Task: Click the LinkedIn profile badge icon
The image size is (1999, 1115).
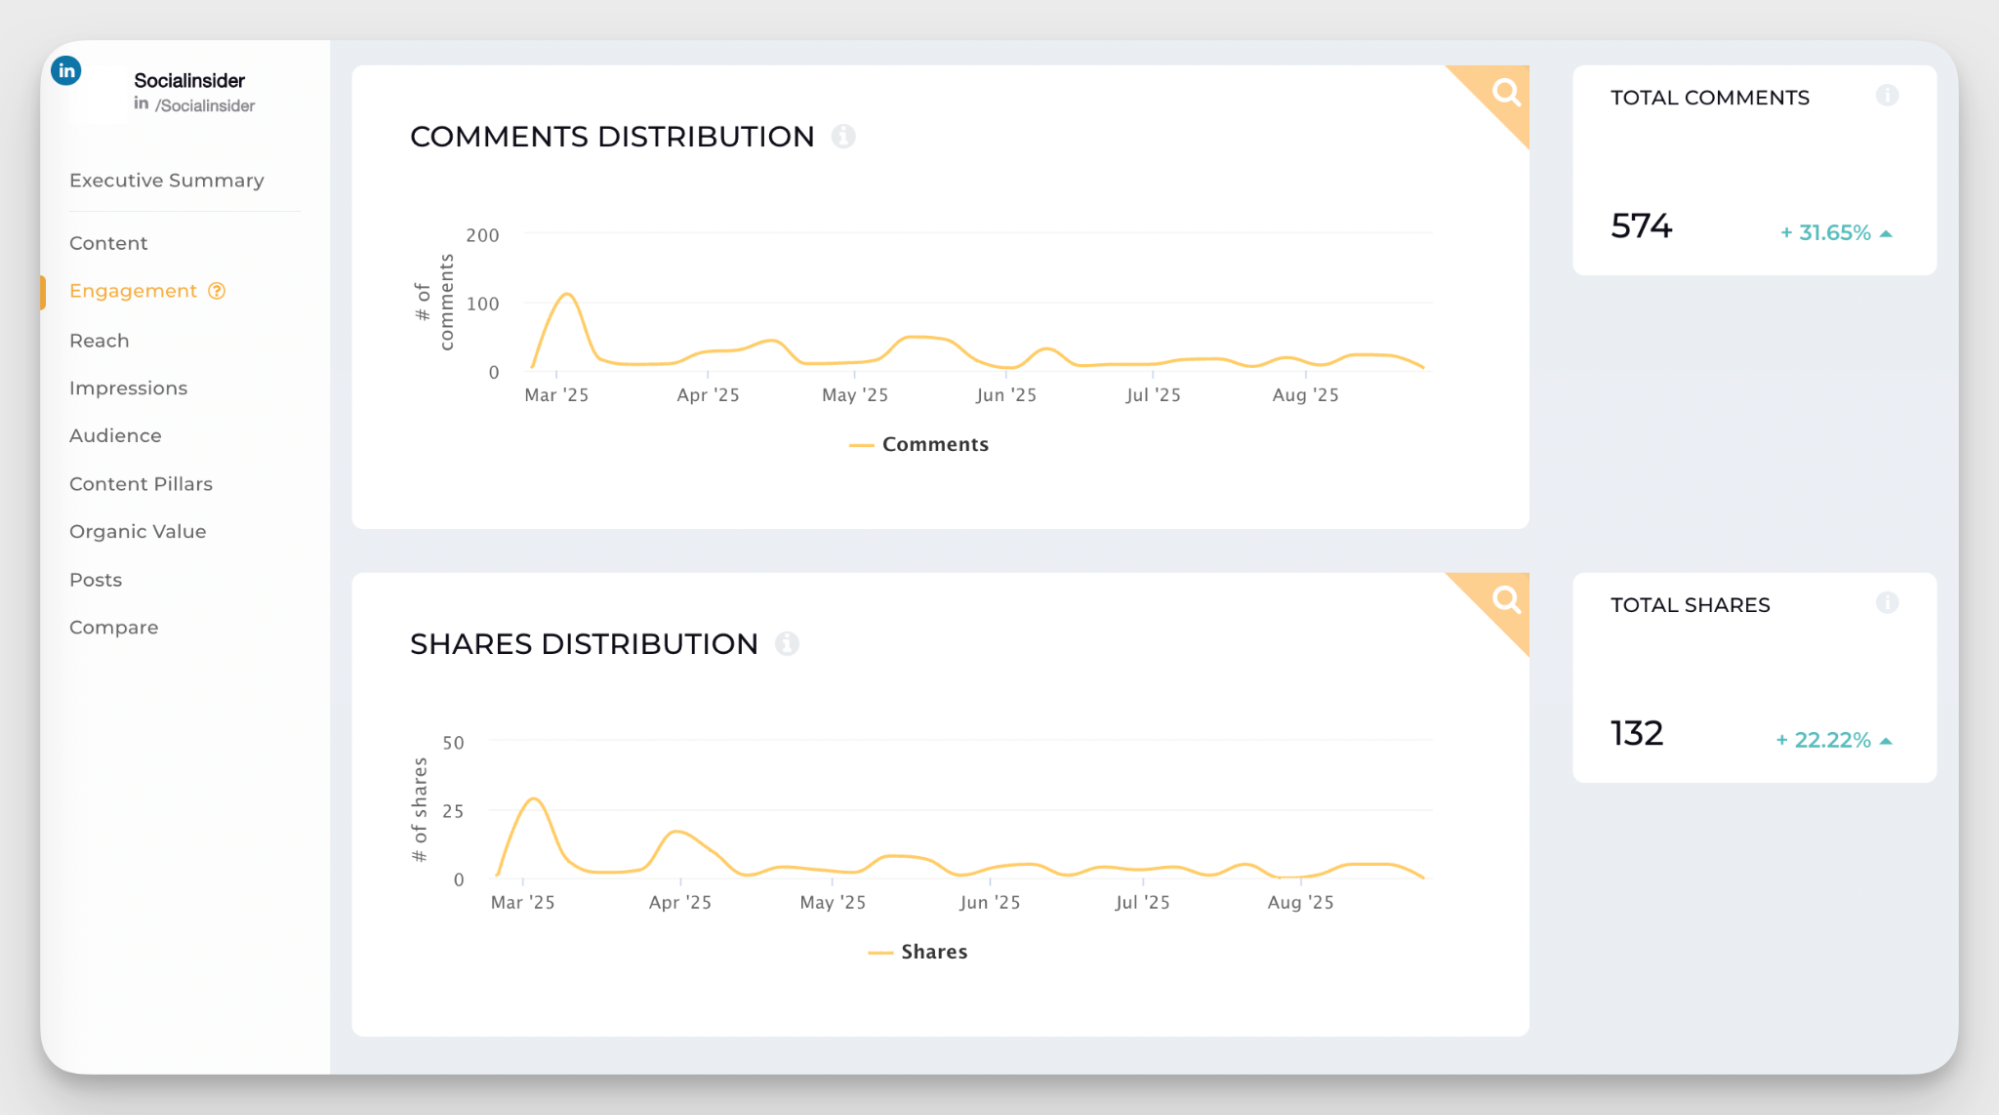Action: (x=66, y=71)
